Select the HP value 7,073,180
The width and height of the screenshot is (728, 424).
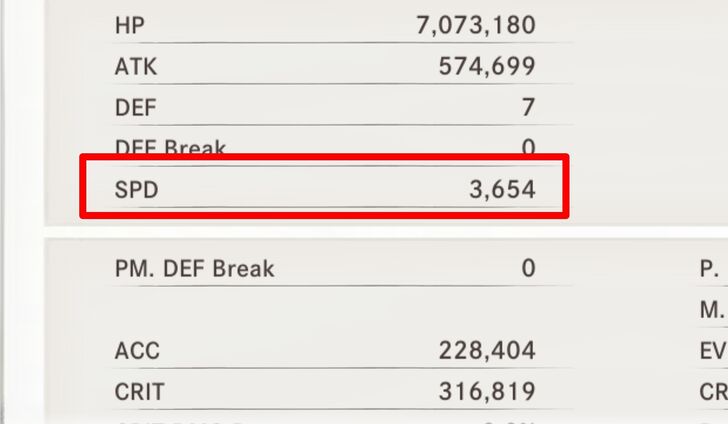pyautogui.click(x=475, y=25)
